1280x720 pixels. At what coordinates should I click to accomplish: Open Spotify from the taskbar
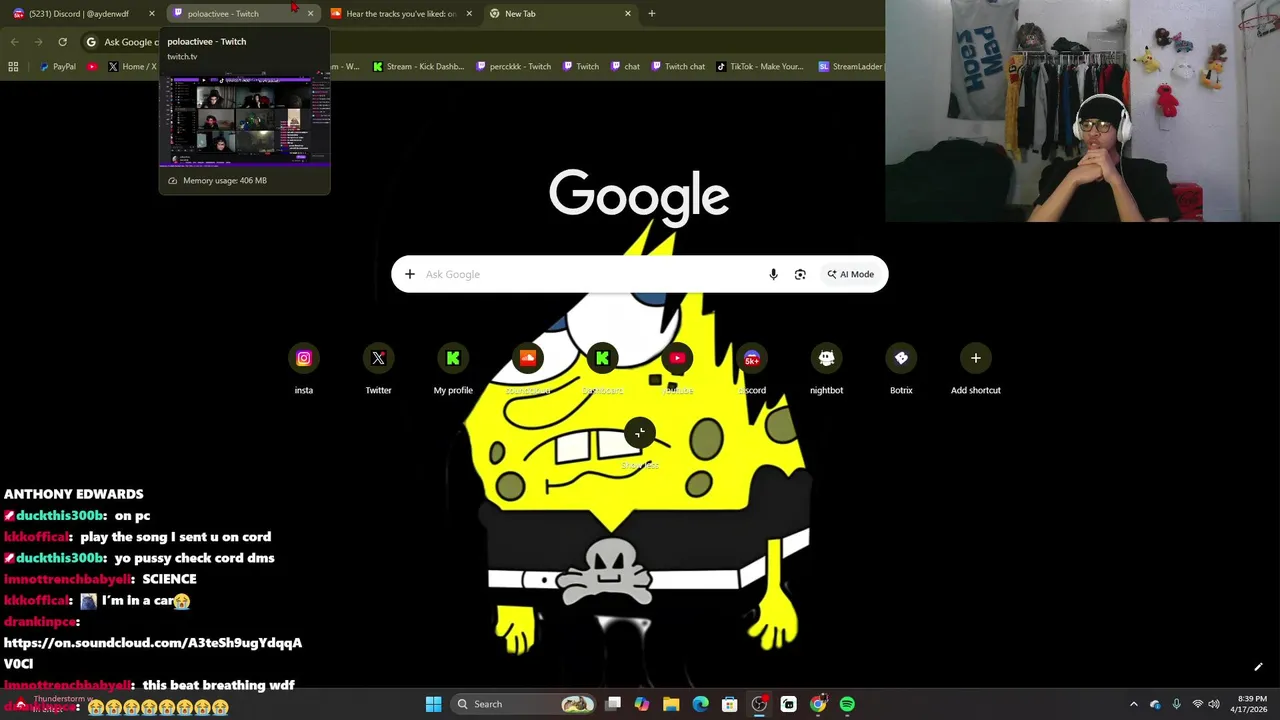[x=847, y=704]
